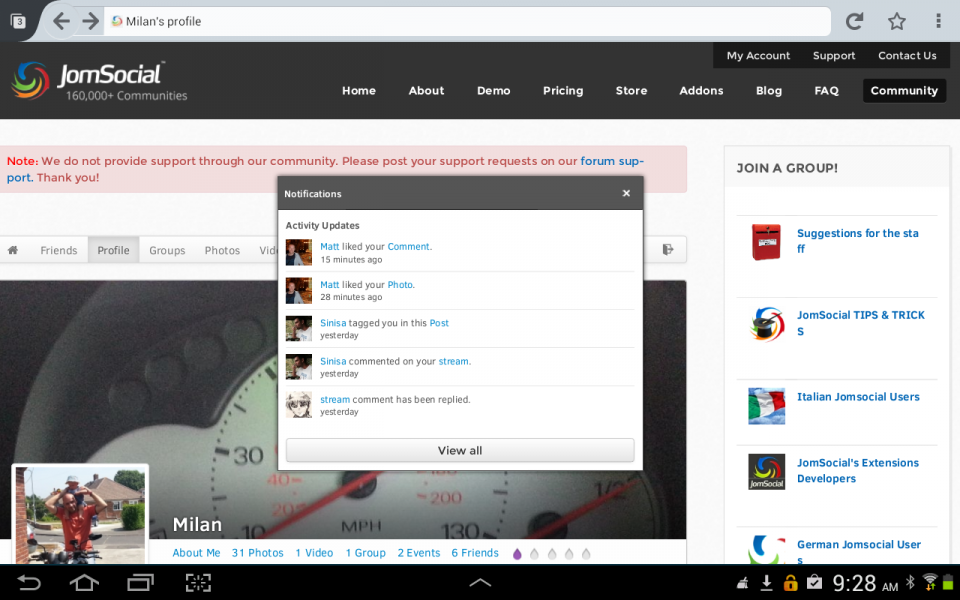Tap the Android home button
The image size is (960, 600).
click(x=84, y=582)
